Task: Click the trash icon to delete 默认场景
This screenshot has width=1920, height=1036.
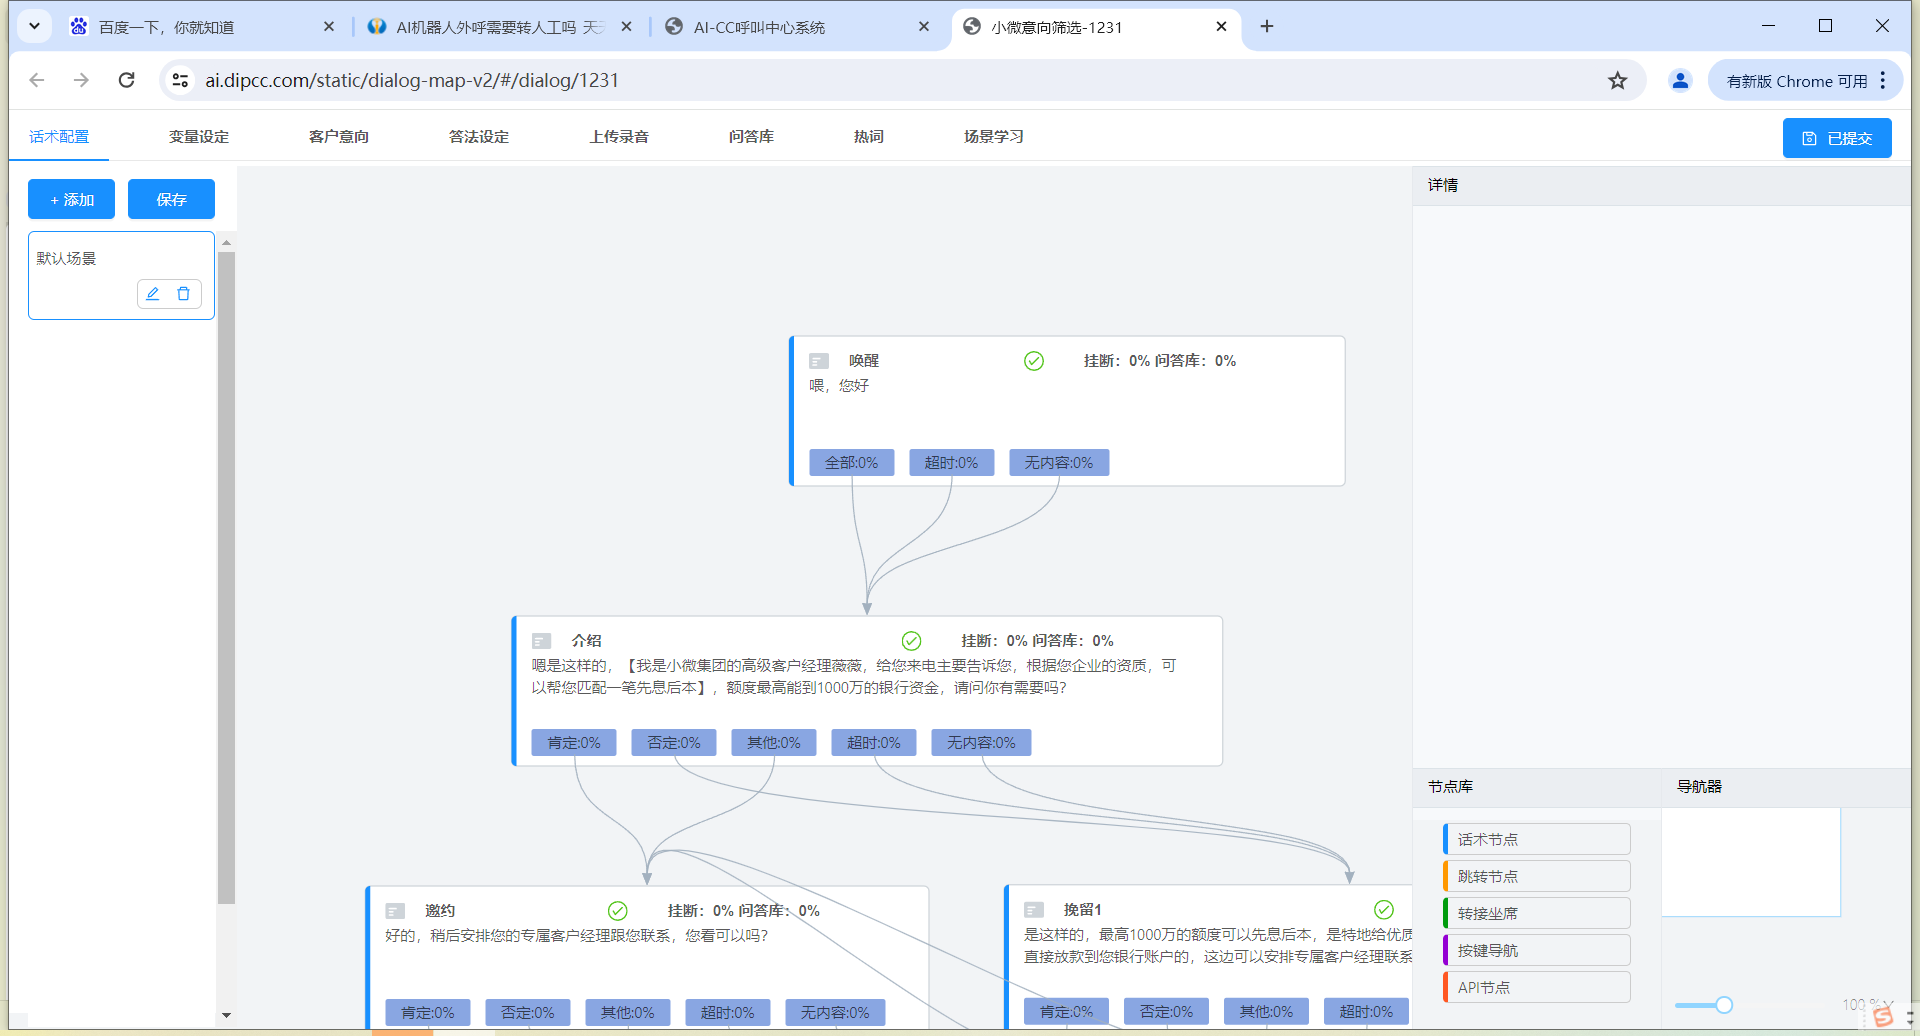Action: click(184, 294)
